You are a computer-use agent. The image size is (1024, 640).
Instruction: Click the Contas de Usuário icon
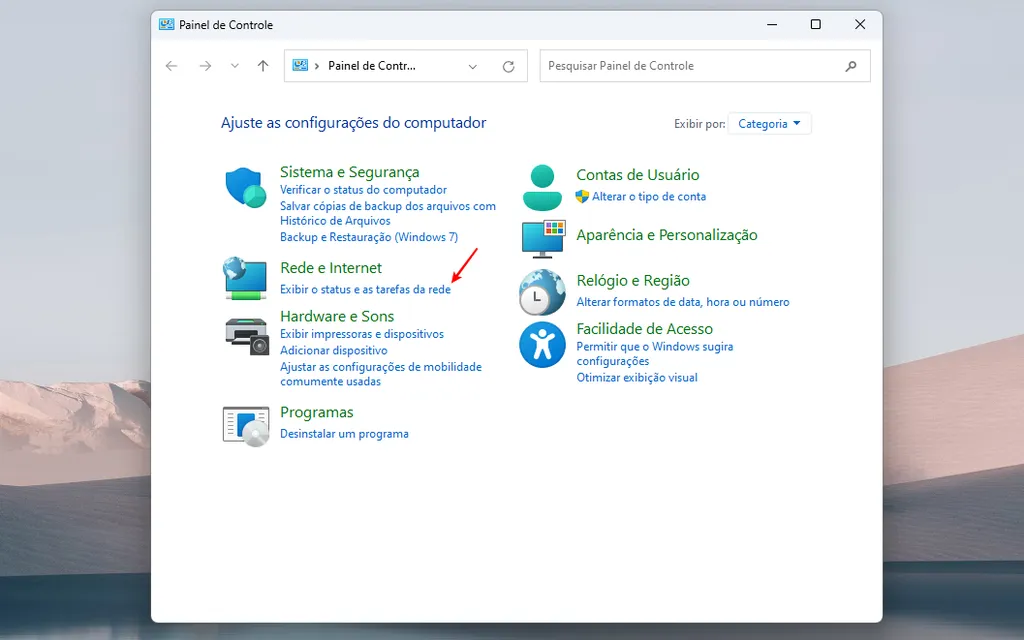(x=541, y=186)
